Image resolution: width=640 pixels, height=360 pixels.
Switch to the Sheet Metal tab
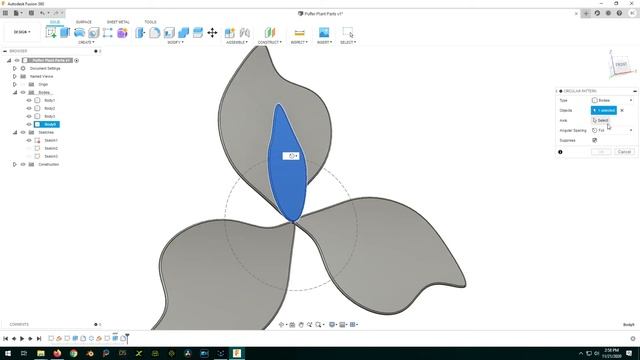(118, 22)
